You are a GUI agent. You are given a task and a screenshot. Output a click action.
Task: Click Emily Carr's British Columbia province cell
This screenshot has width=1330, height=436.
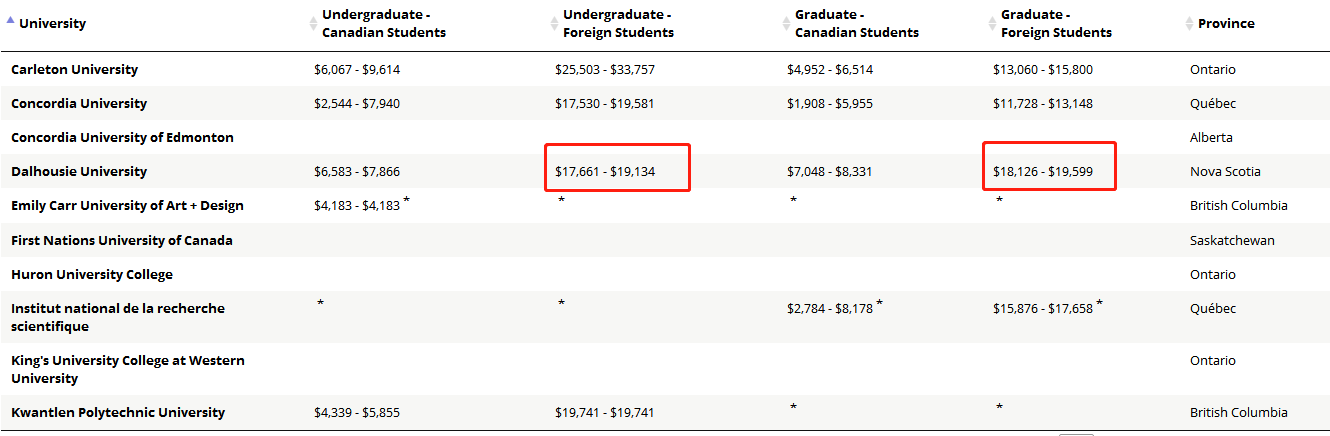point(1239,205)
